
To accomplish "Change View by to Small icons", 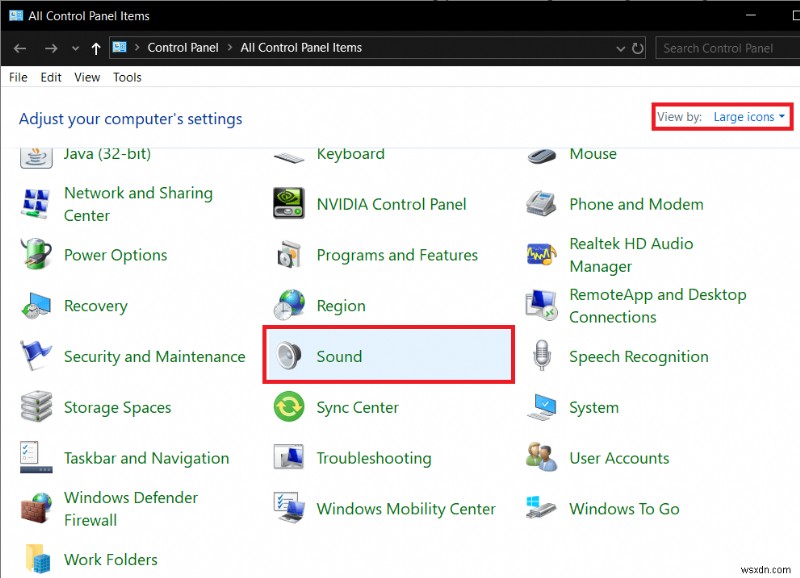I will coord(749,116).
